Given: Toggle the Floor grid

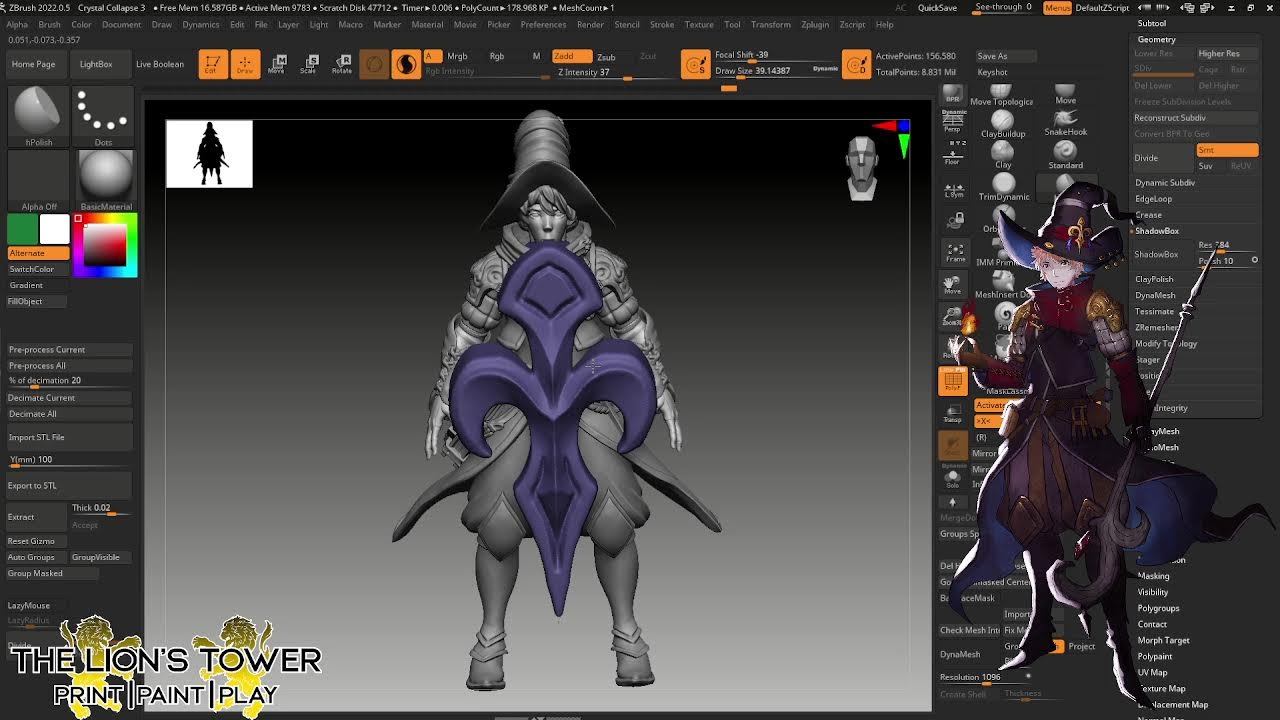Looking at the screenshot, I should coord(953,153).
